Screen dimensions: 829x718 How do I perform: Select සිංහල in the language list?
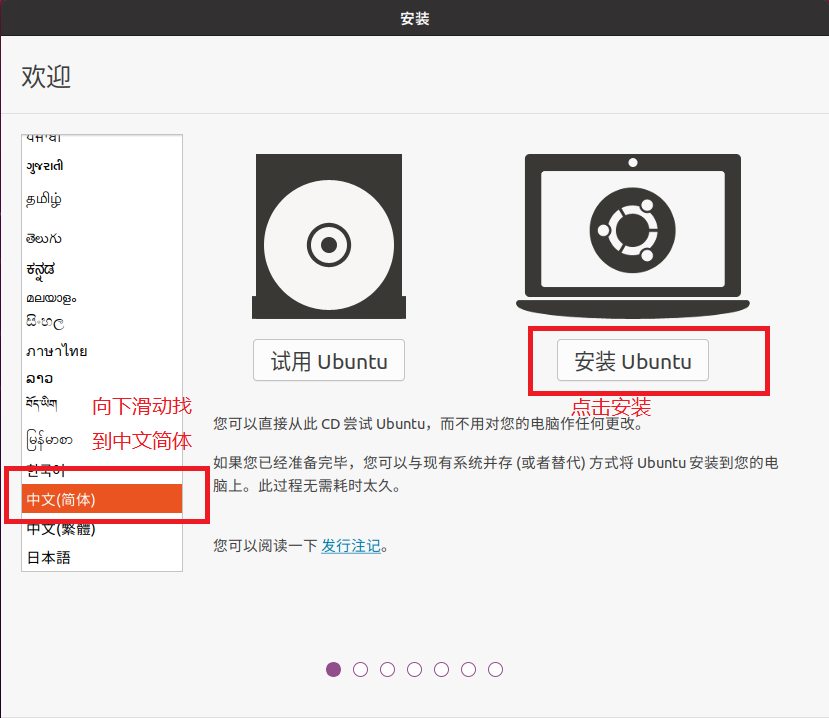pyautogui.click(x=102, y=322)
